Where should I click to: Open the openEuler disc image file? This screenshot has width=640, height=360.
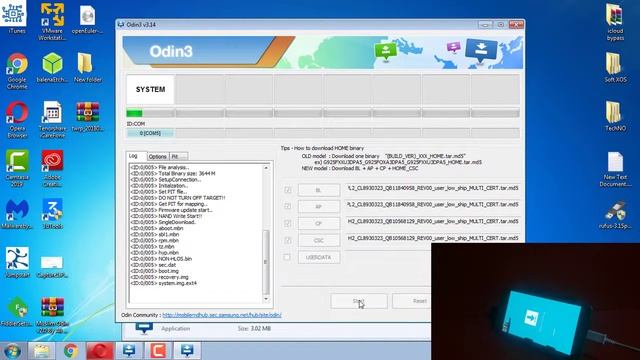(87, 20)
